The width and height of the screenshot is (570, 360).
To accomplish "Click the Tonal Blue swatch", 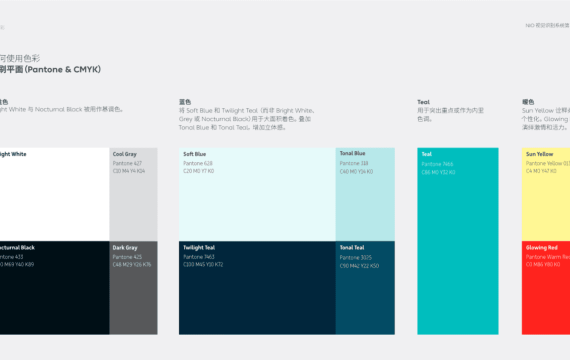I will pos(365,194).
